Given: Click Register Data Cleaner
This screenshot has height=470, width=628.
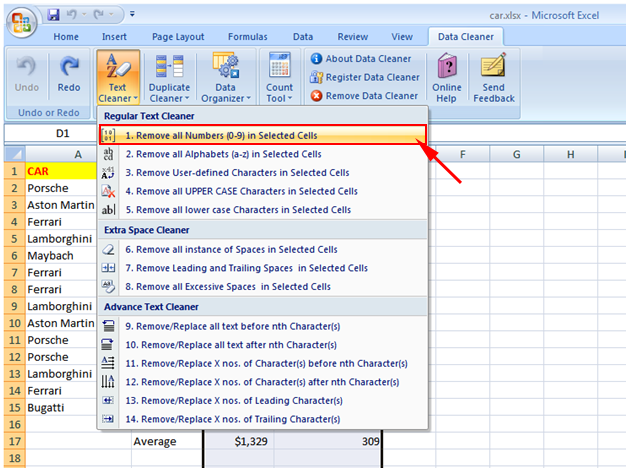Looking at the screenshot, I should coord(365,77).
